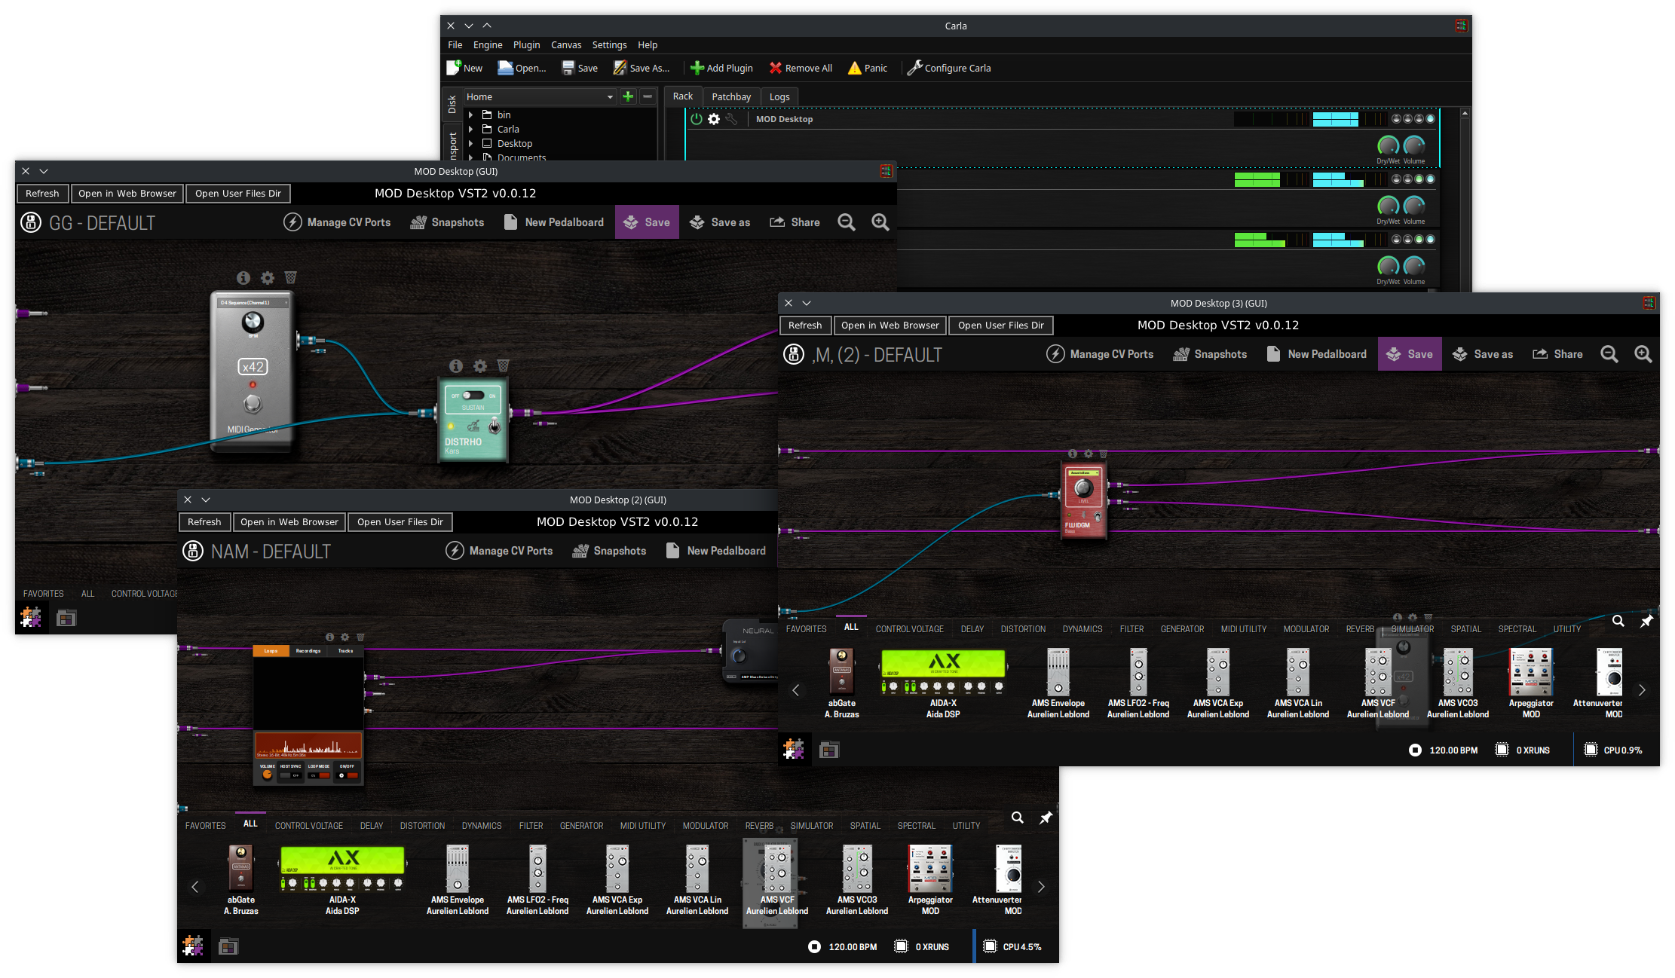1675x978 pixels.
Task: Click New project icon in Carla toolbar
Action: point(453,68)
